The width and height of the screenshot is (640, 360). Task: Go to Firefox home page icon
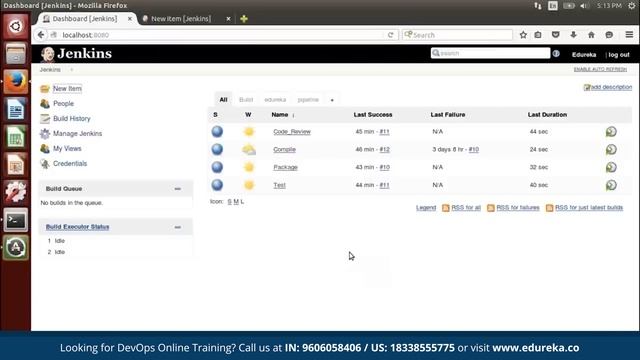(591, 35)
